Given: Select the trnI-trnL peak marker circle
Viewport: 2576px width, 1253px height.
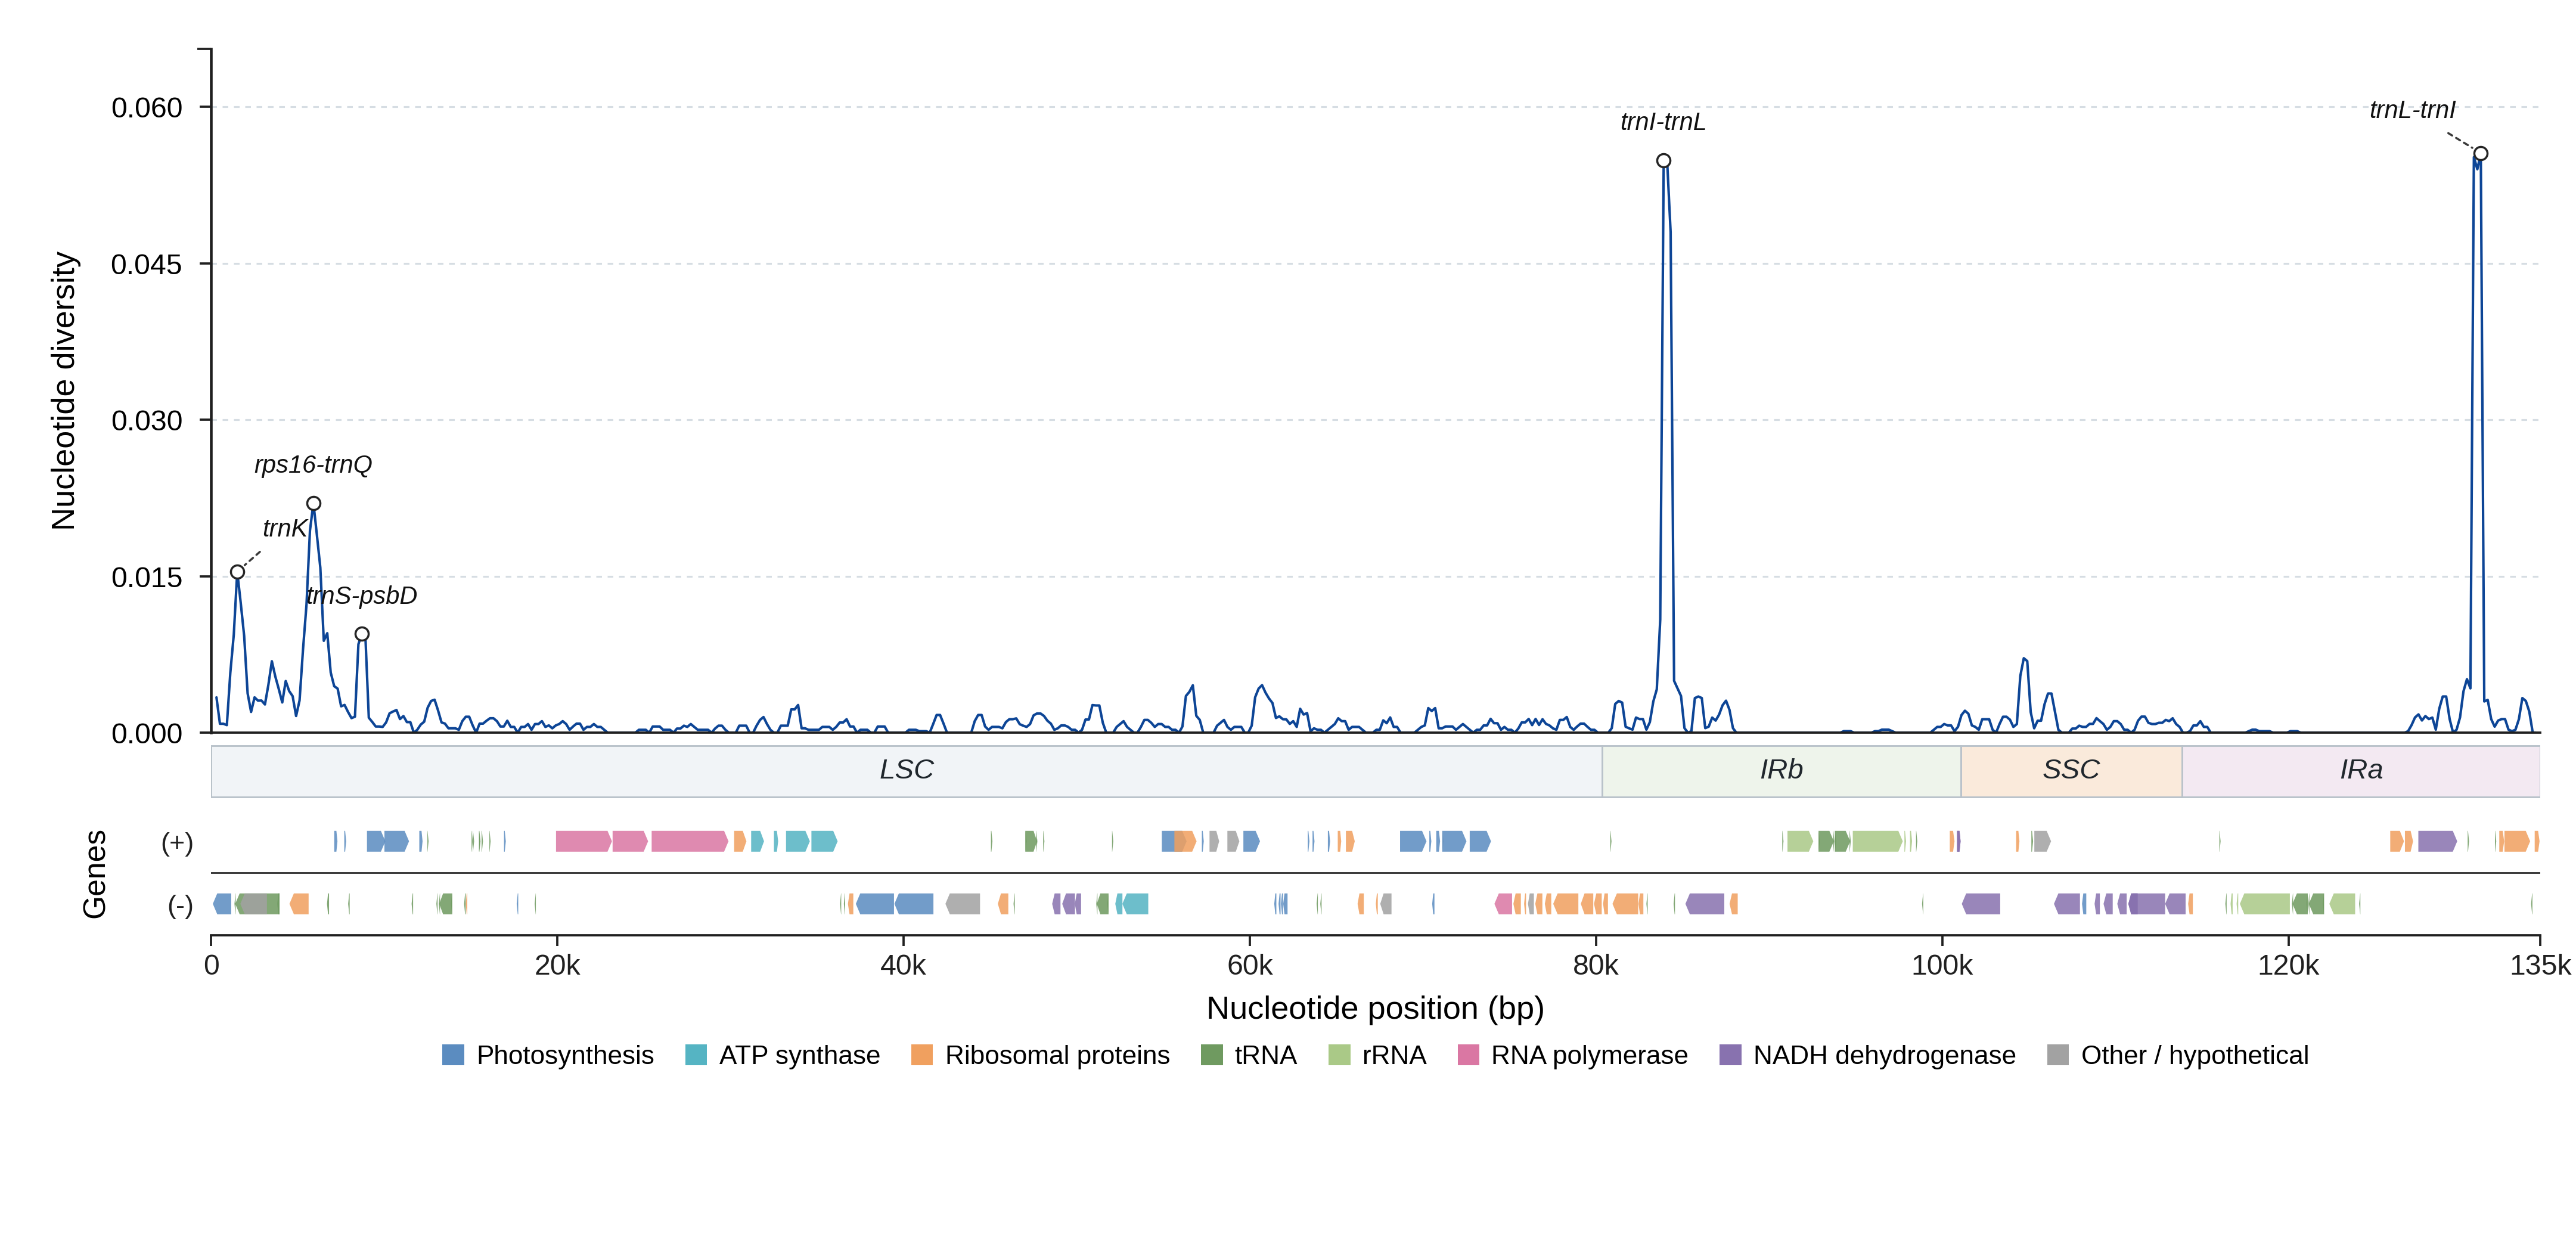Looking at the screenshot, I should [1663, 161].
